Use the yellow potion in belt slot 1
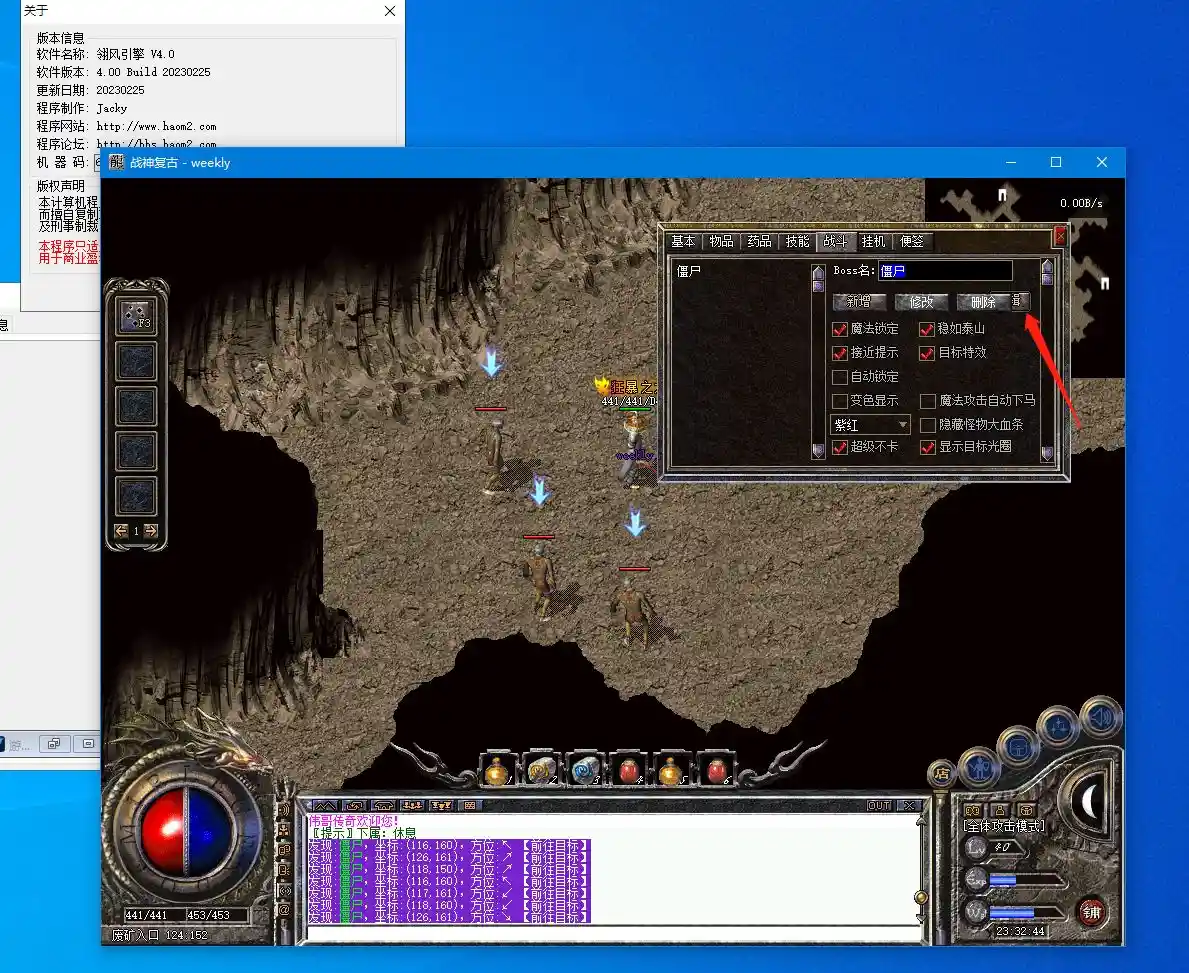 tap(497, 771)
